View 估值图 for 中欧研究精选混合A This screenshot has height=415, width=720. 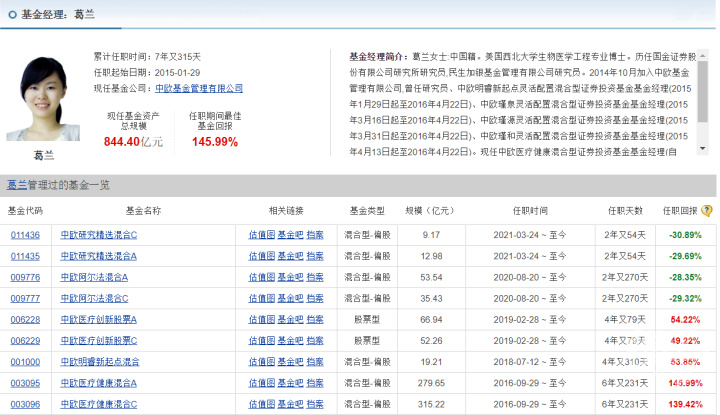tap(260, 256)
